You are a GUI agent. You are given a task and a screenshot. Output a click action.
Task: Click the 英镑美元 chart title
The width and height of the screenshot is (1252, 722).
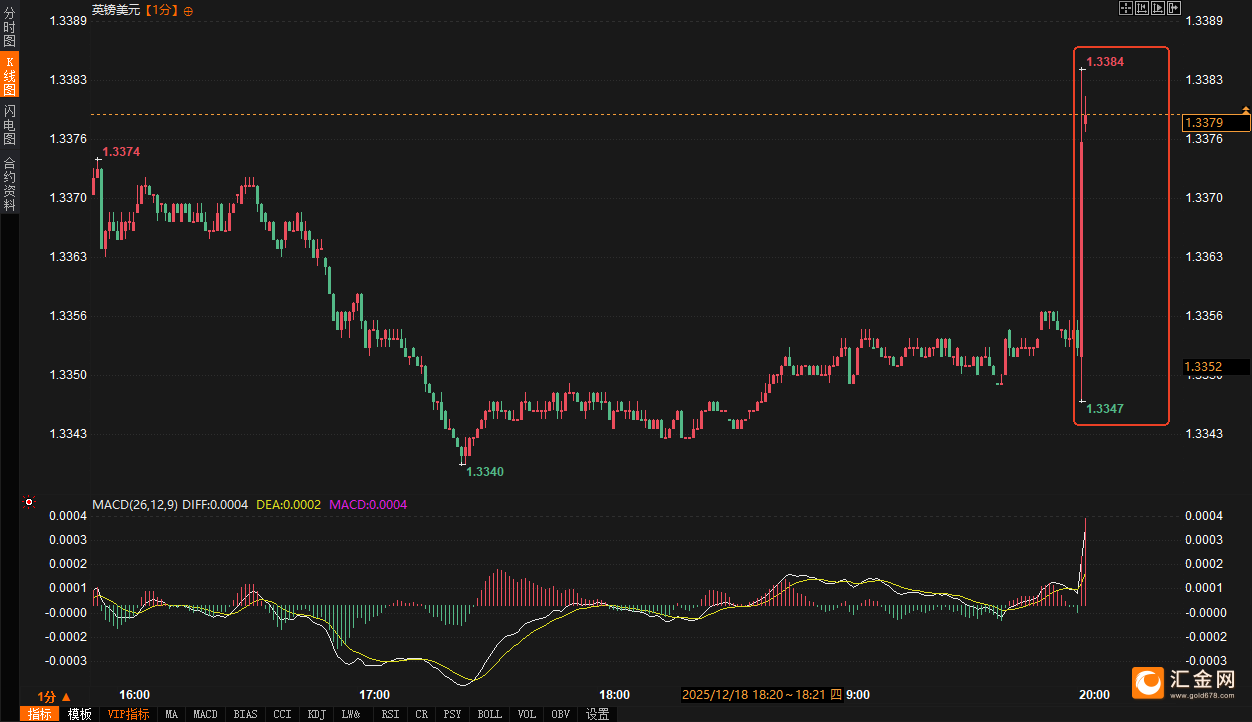pos(116,10)
